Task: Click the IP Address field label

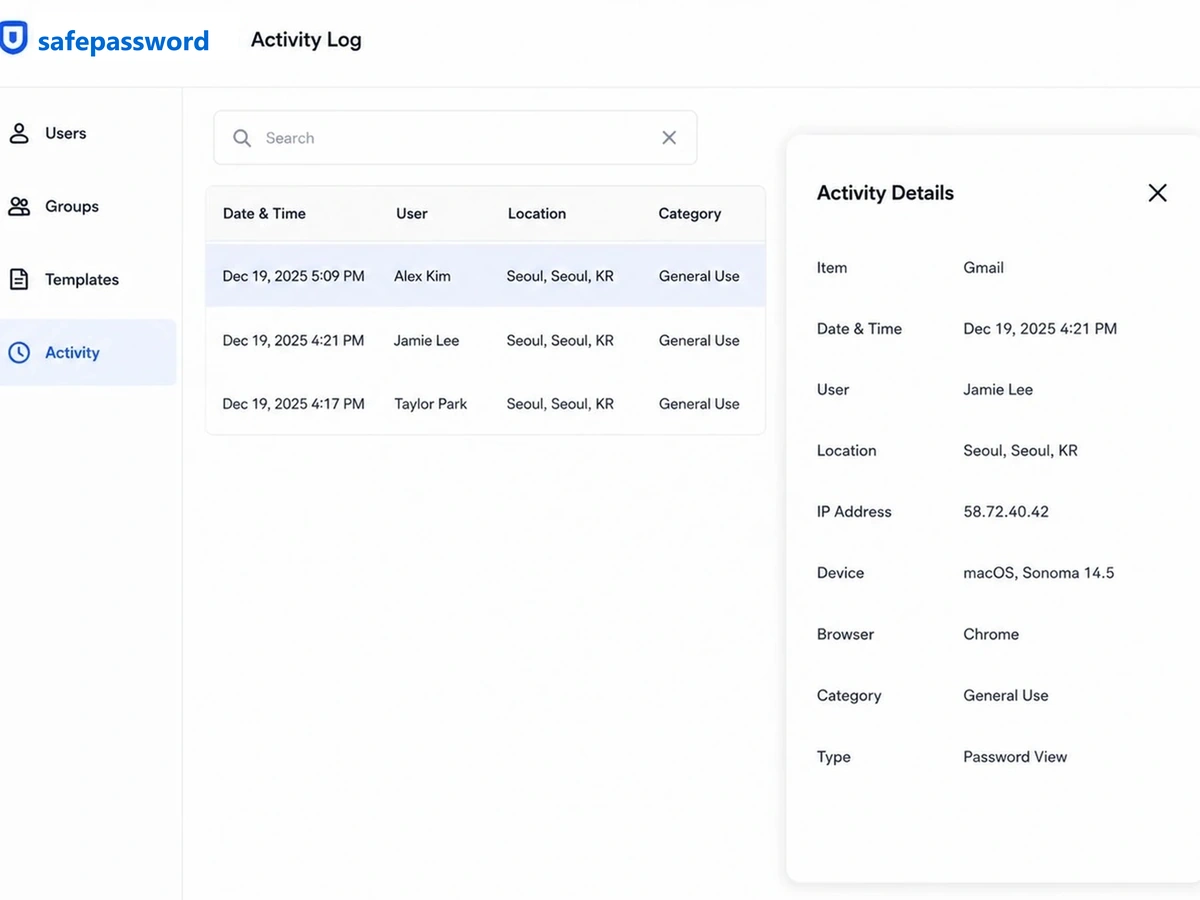Action: (x=854, y=512)
